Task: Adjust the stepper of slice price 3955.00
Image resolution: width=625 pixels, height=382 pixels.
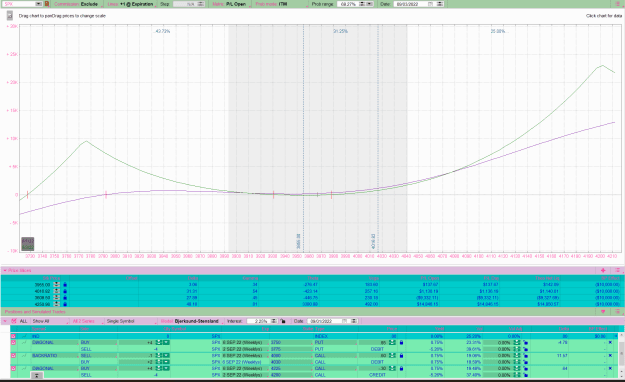Action: point(57,285)
